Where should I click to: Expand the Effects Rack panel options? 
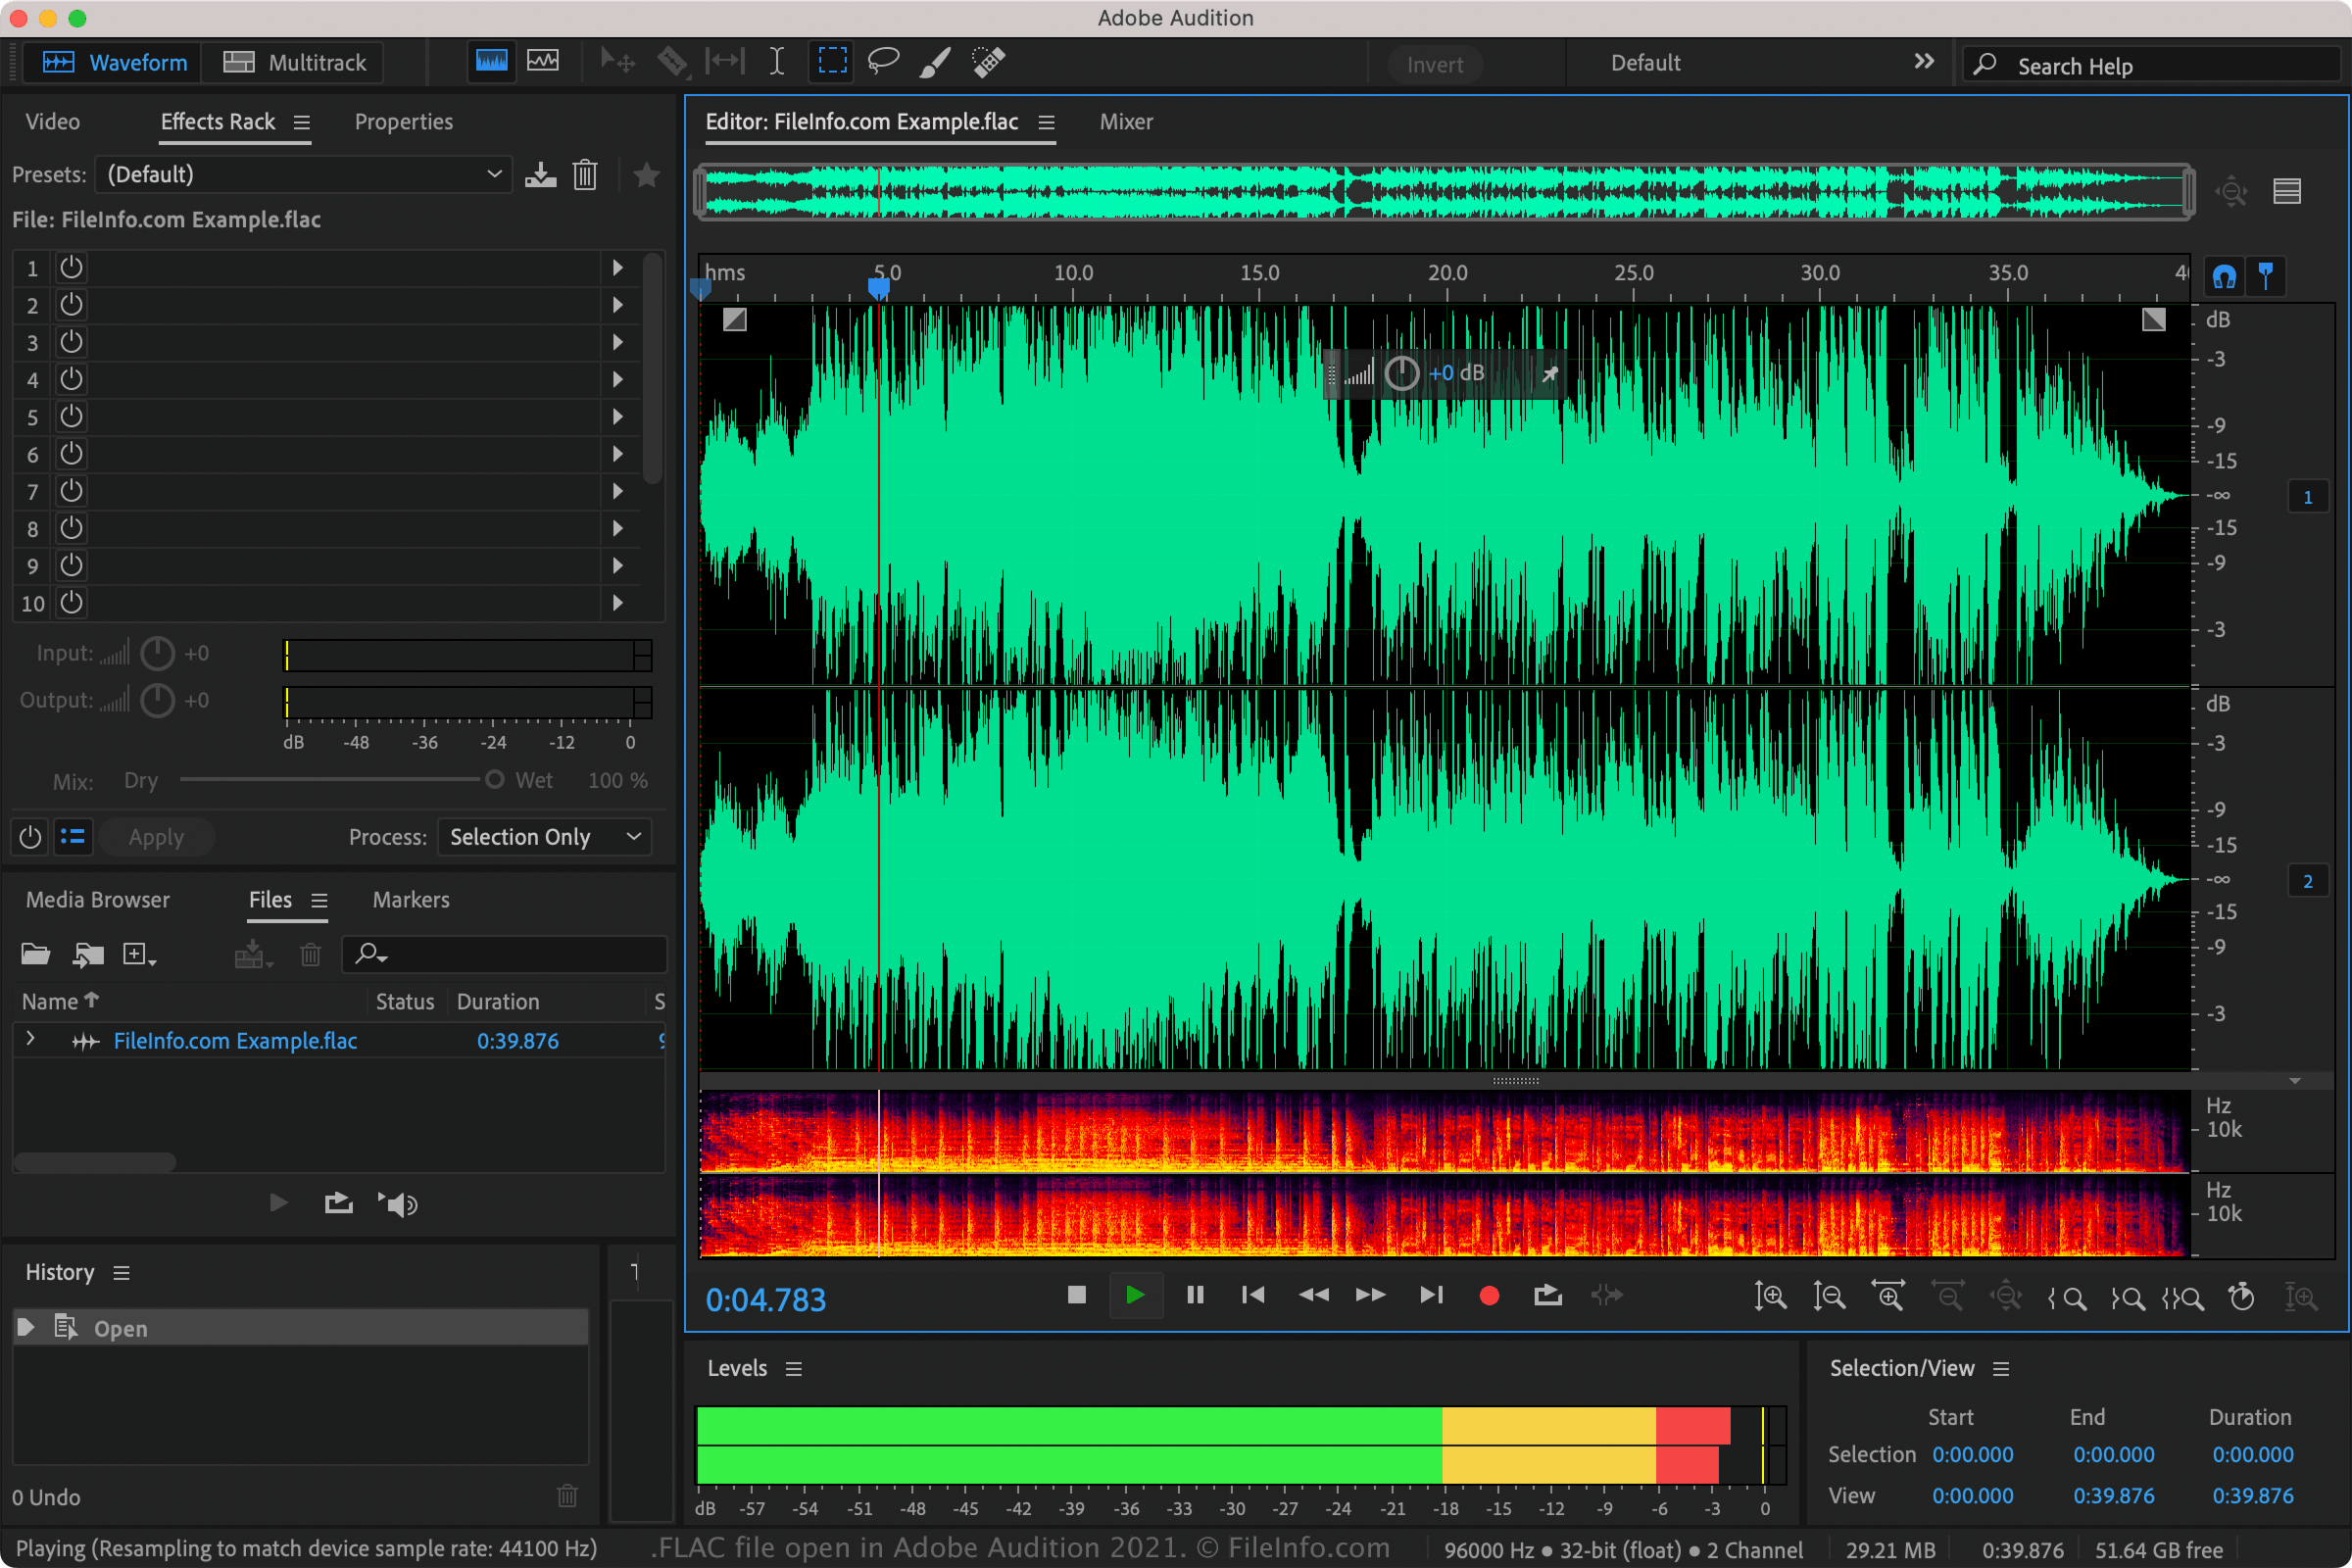(303, 121)
